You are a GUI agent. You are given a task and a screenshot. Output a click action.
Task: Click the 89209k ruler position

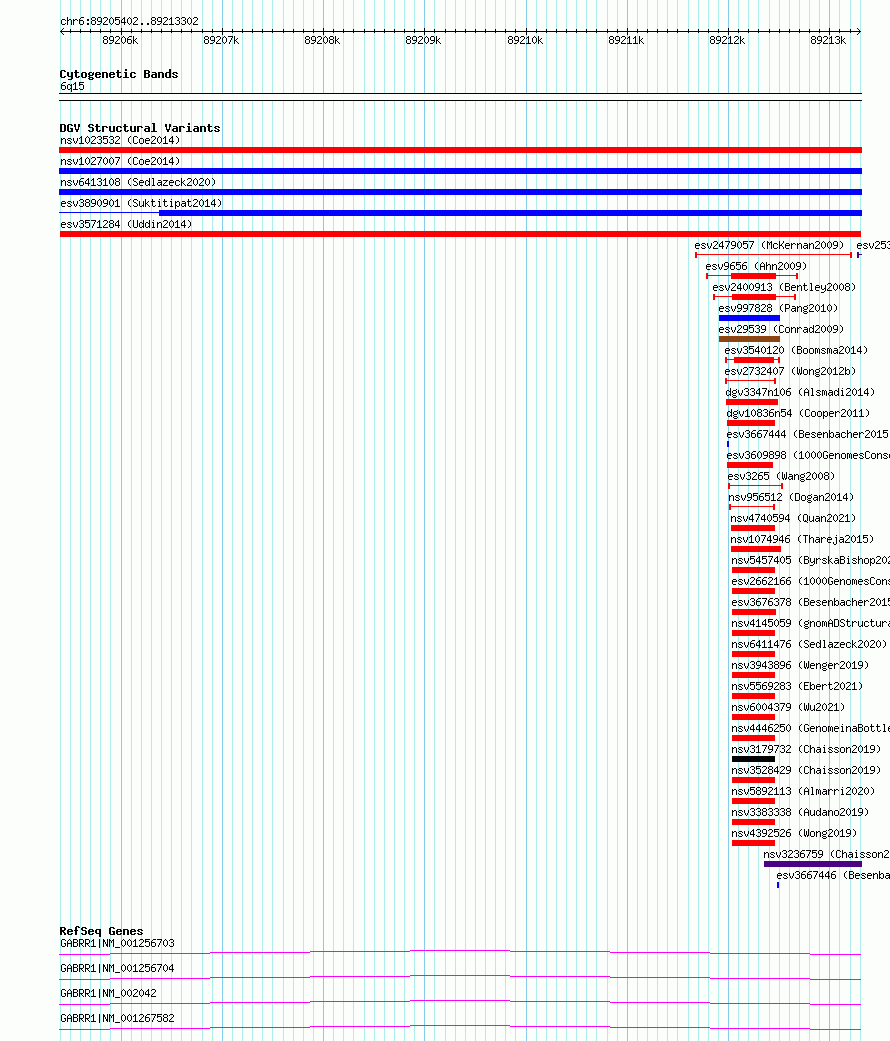[x=423, y=40]
